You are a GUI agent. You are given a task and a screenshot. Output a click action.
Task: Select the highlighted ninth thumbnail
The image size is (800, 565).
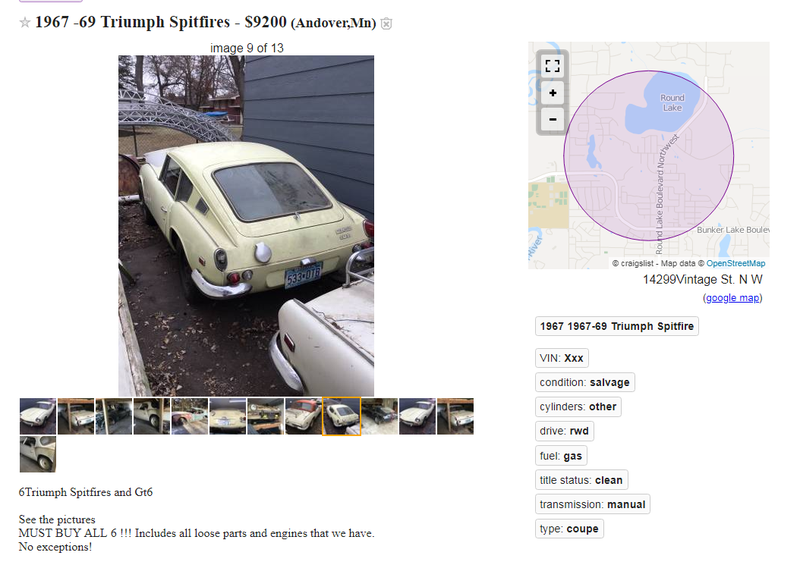coord(341,416)
